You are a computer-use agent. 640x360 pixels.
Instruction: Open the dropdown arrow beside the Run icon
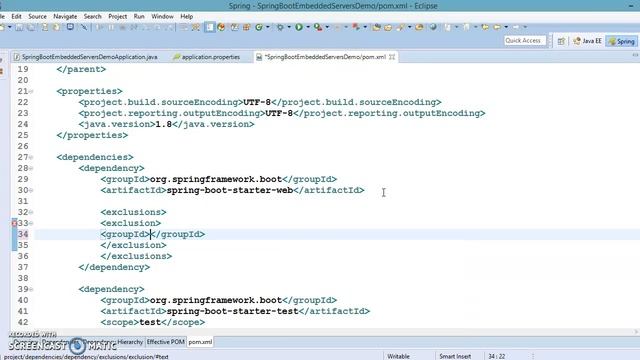pyautogui.click(x=308, y=27)
